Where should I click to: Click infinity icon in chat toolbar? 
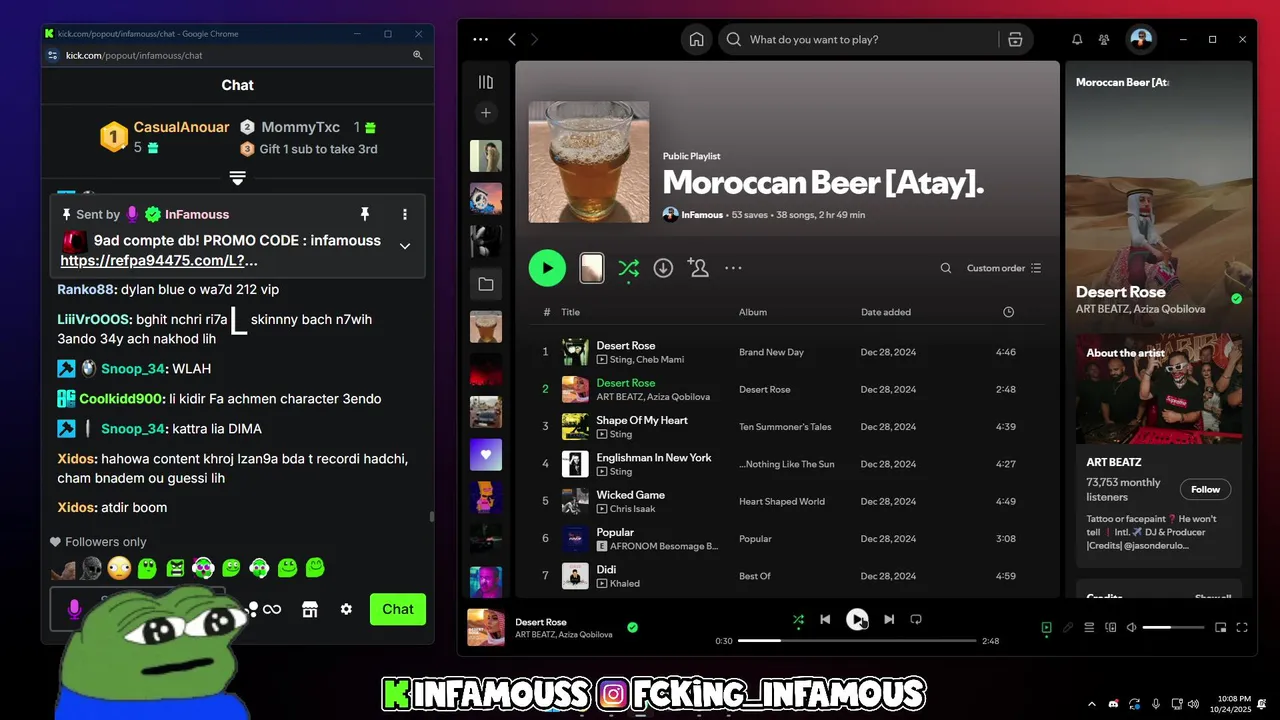[x=272, y=609]
